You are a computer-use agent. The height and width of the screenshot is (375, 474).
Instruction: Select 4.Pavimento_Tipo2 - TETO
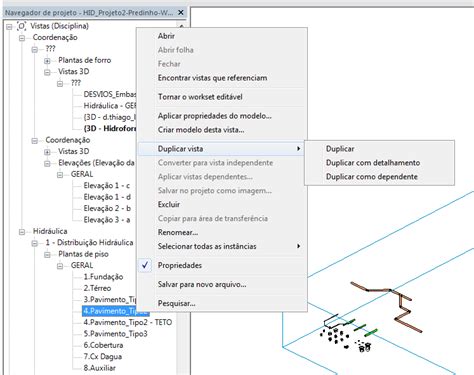click(x=128, y=322)
